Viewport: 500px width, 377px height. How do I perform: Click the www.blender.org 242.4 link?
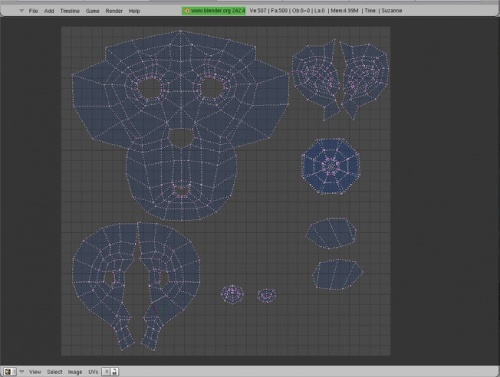214,11
